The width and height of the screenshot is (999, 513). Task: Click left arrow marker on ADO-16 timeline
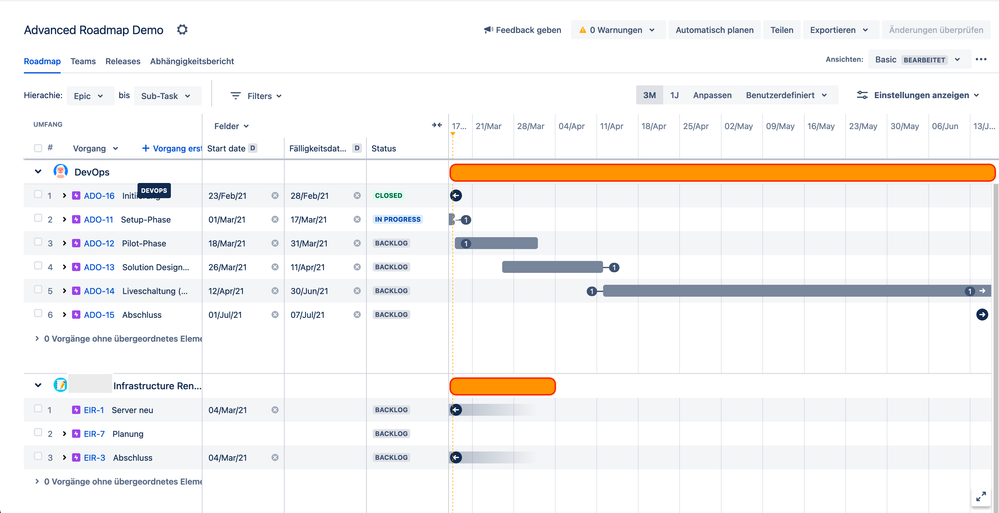click(456, 196)
